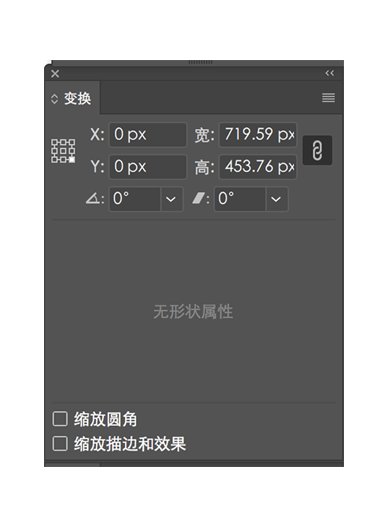
Task: Cycle panel view with up-down arrows by 变换
Action: tap(54, 99)
